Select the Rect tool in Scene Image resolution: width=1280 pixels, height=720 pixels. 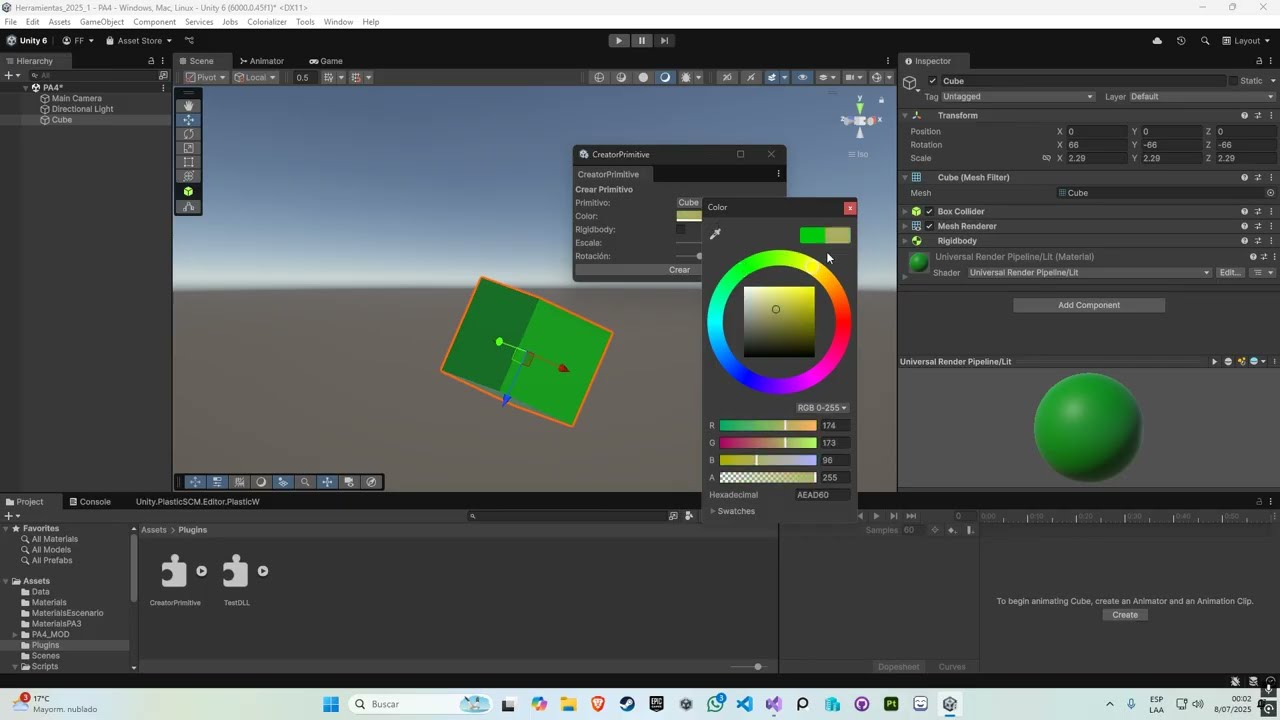188,162
